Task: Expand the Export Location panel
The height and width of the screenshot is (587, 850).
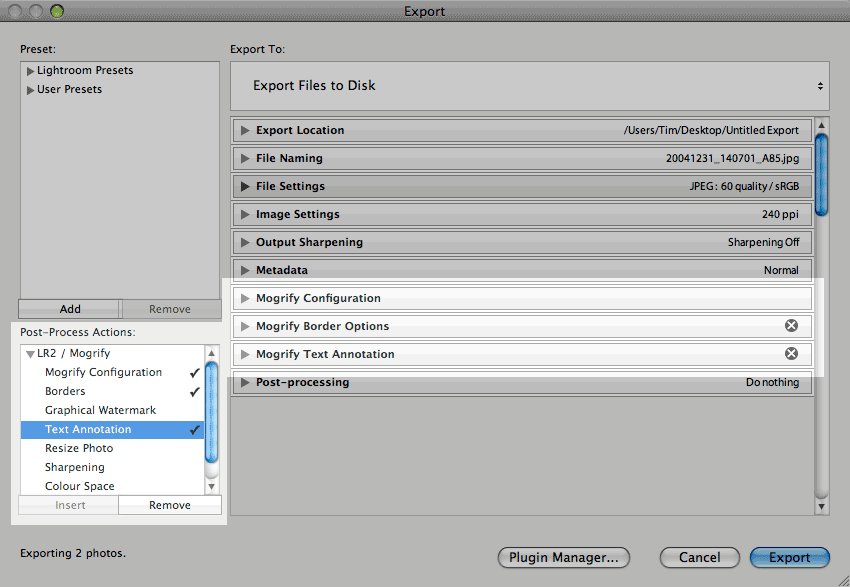Action: [245, 130]
